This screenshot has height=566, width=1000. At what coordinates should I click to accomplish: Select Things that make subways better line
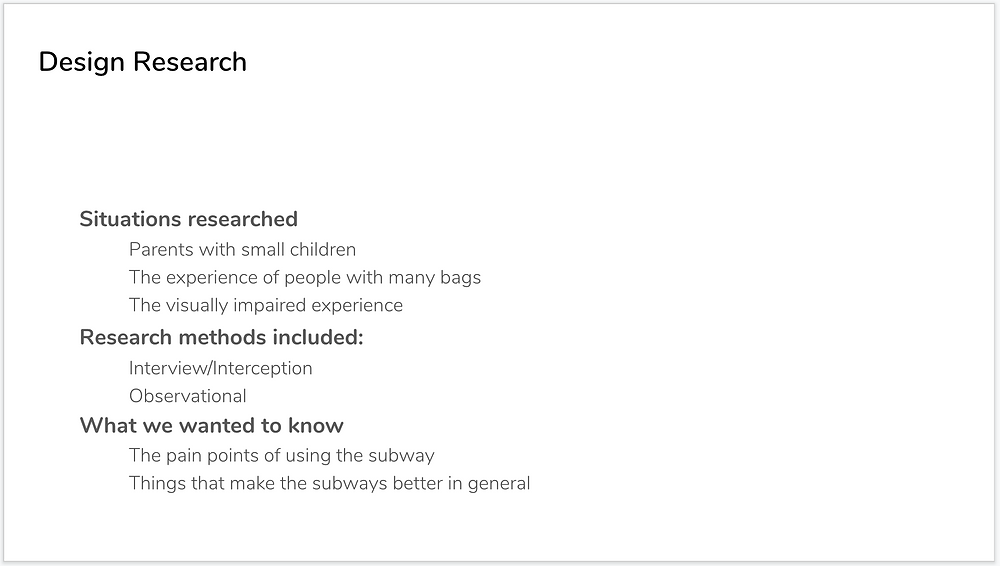329,484
